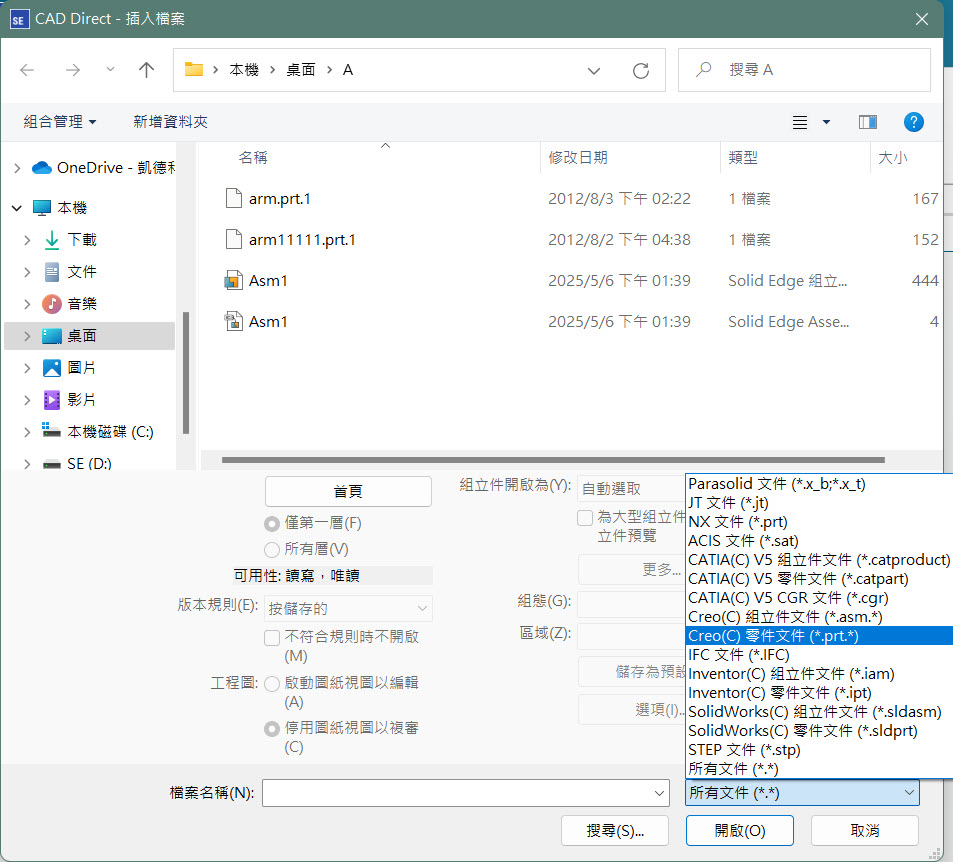953x862 pixels.
Task: Choose IFC 文件 (*.IFC) file type
Action: pyautogui.click(x=819, y=655)
